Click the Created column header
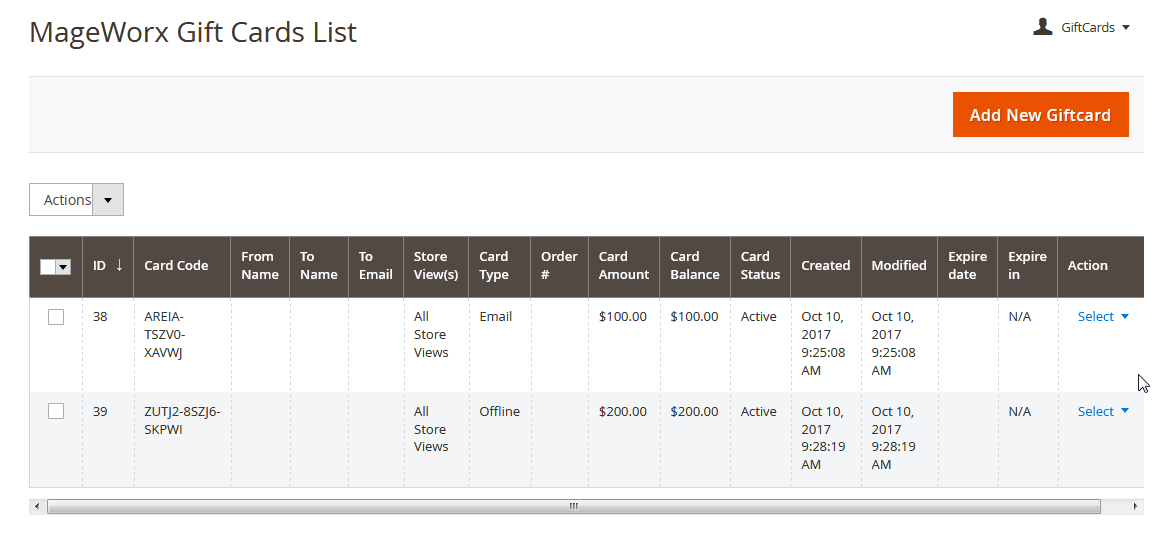The image size is (1171, 539). 826,266
